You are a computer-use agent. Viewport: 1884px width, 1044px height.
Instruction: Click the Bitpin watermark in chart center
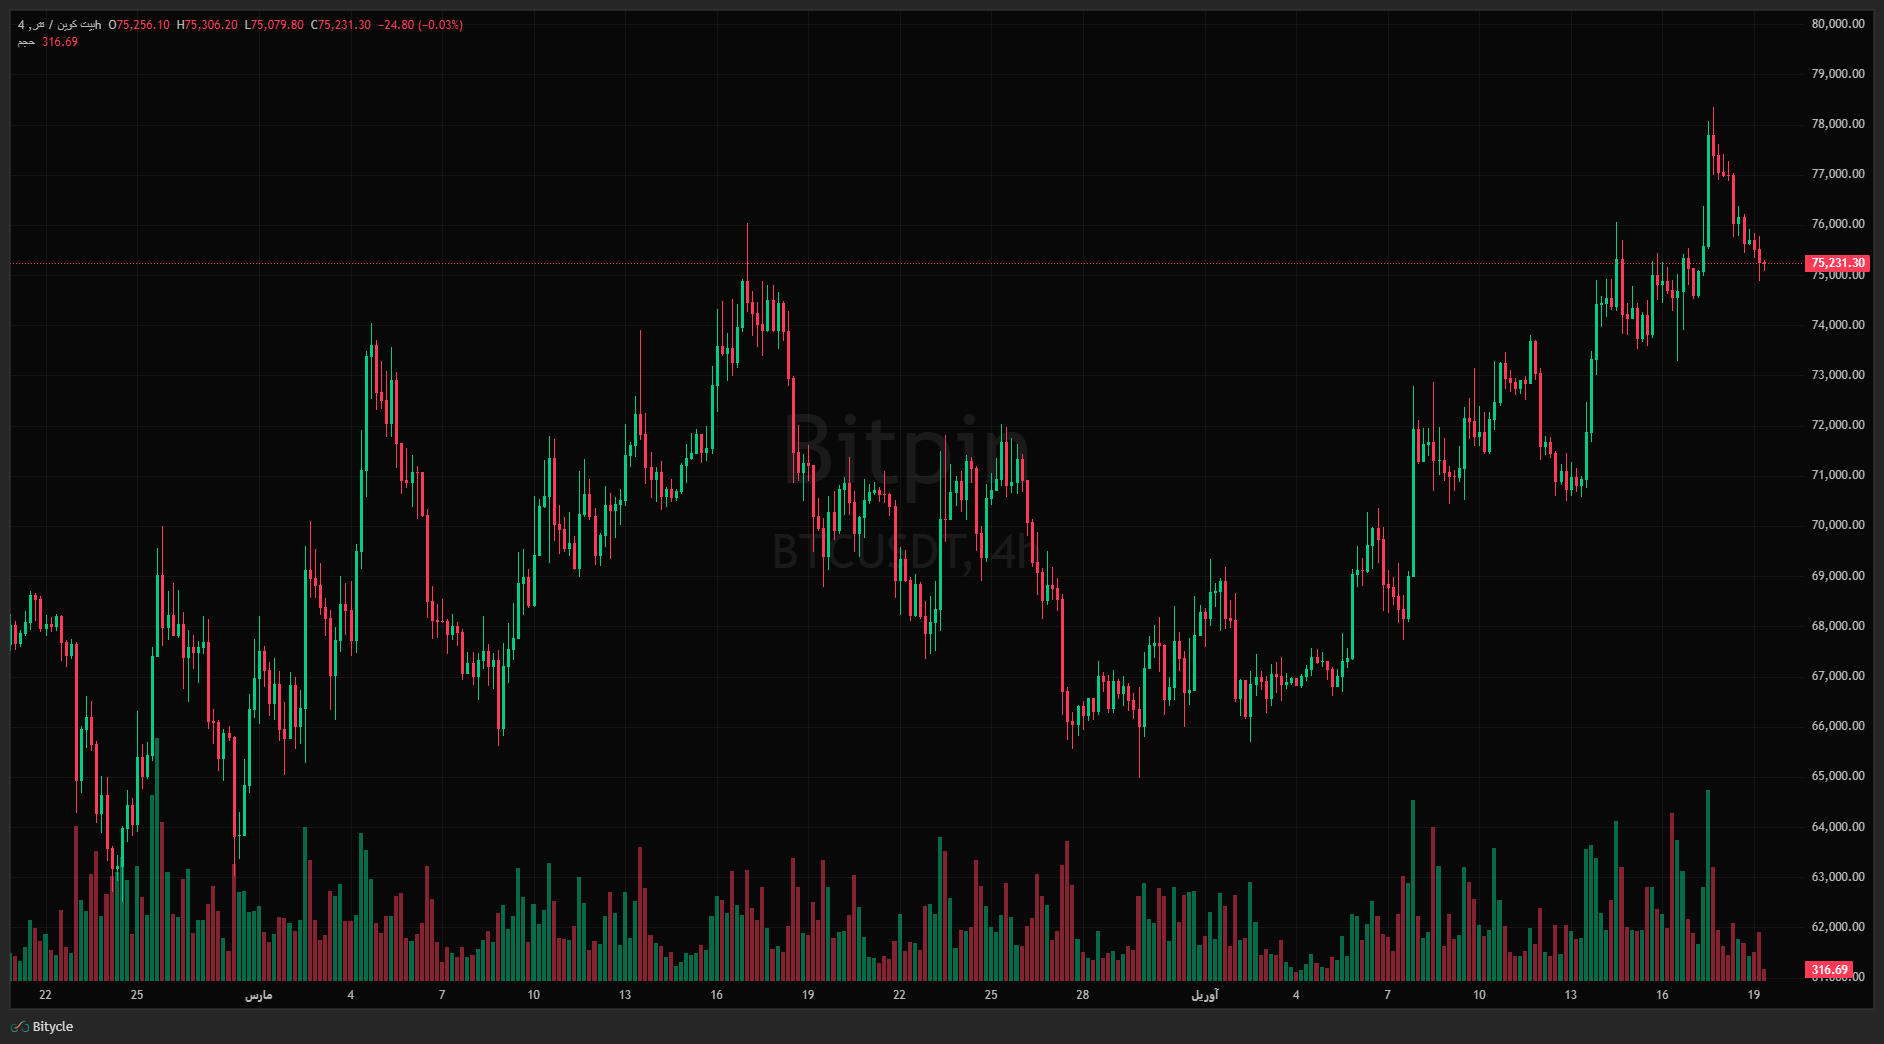(910, 450)
